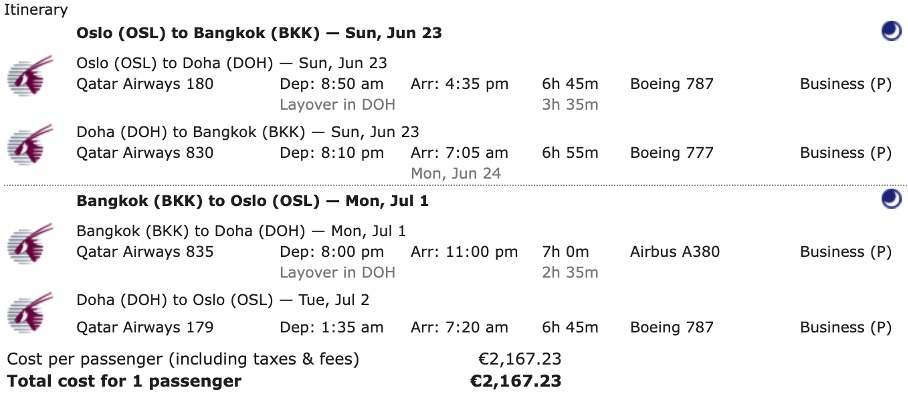Click the 2h 35m Doha layover duration
908x396 pixels.
pyautogui.click(x=570, y=272)
